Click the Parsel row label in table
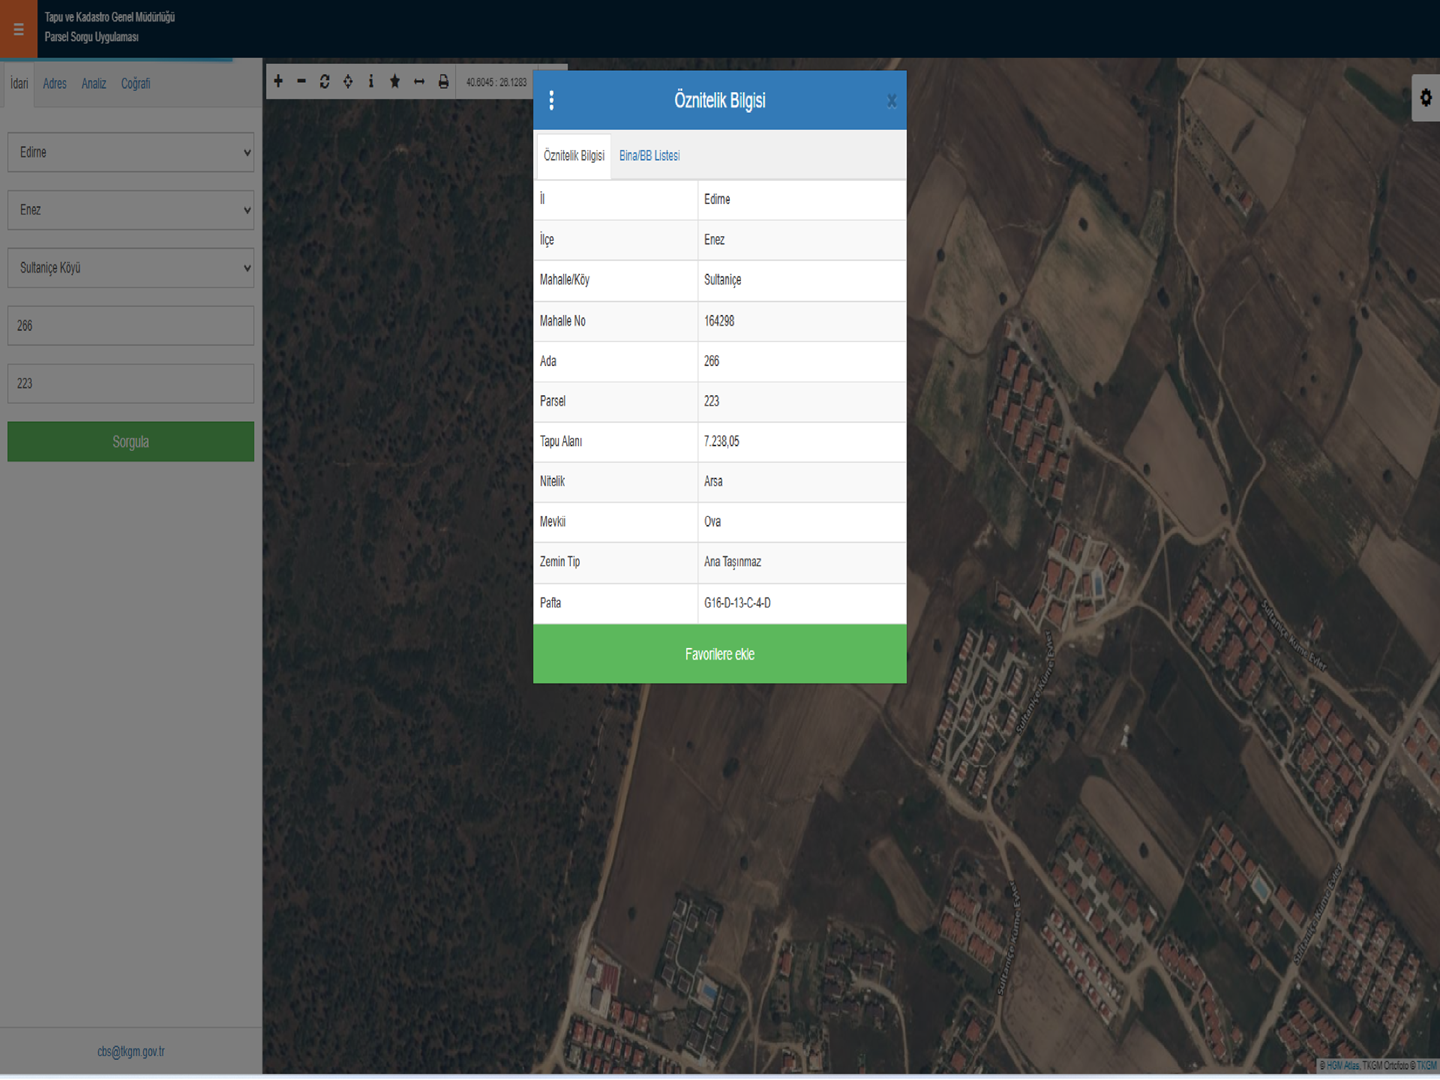Image resolution: width=1440 pixels, height=1080 pixels. (x=553, y=401)
